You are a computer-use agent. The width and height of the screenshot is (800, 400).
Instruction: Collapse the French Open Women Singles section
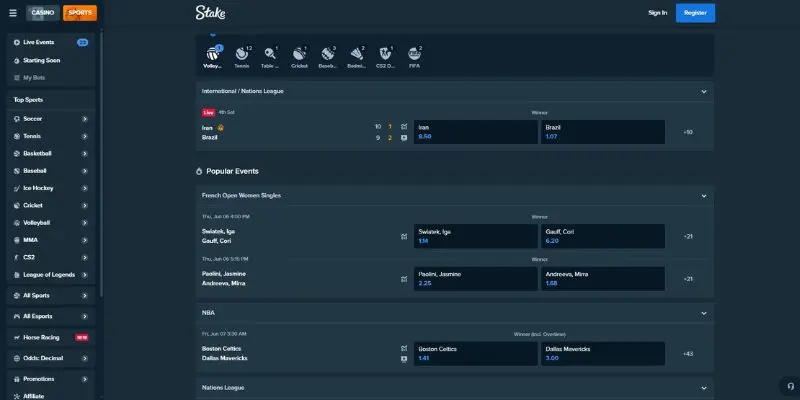[x=704, y=195]
